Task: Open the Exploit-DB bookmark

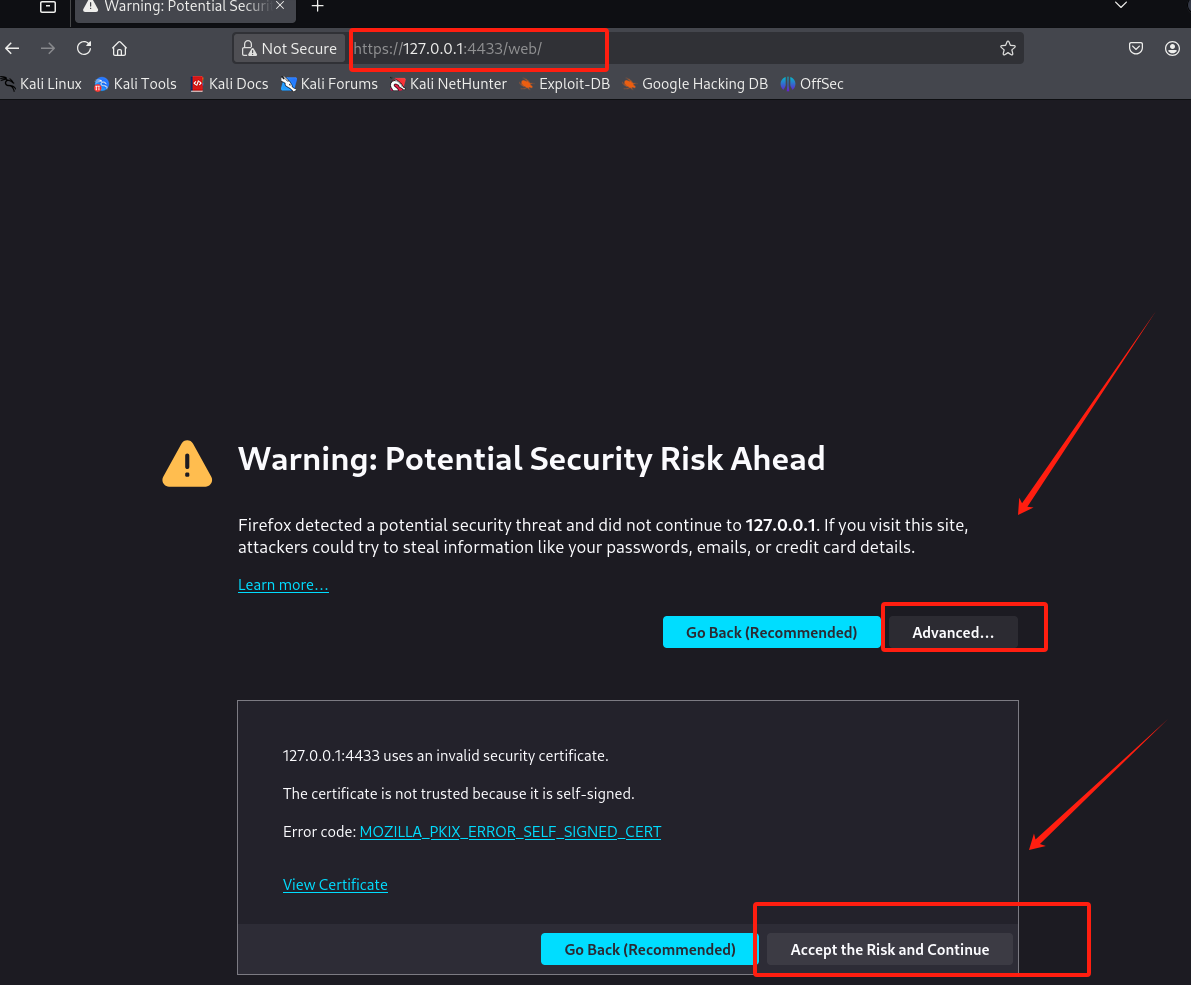Action: coord(564,84)
